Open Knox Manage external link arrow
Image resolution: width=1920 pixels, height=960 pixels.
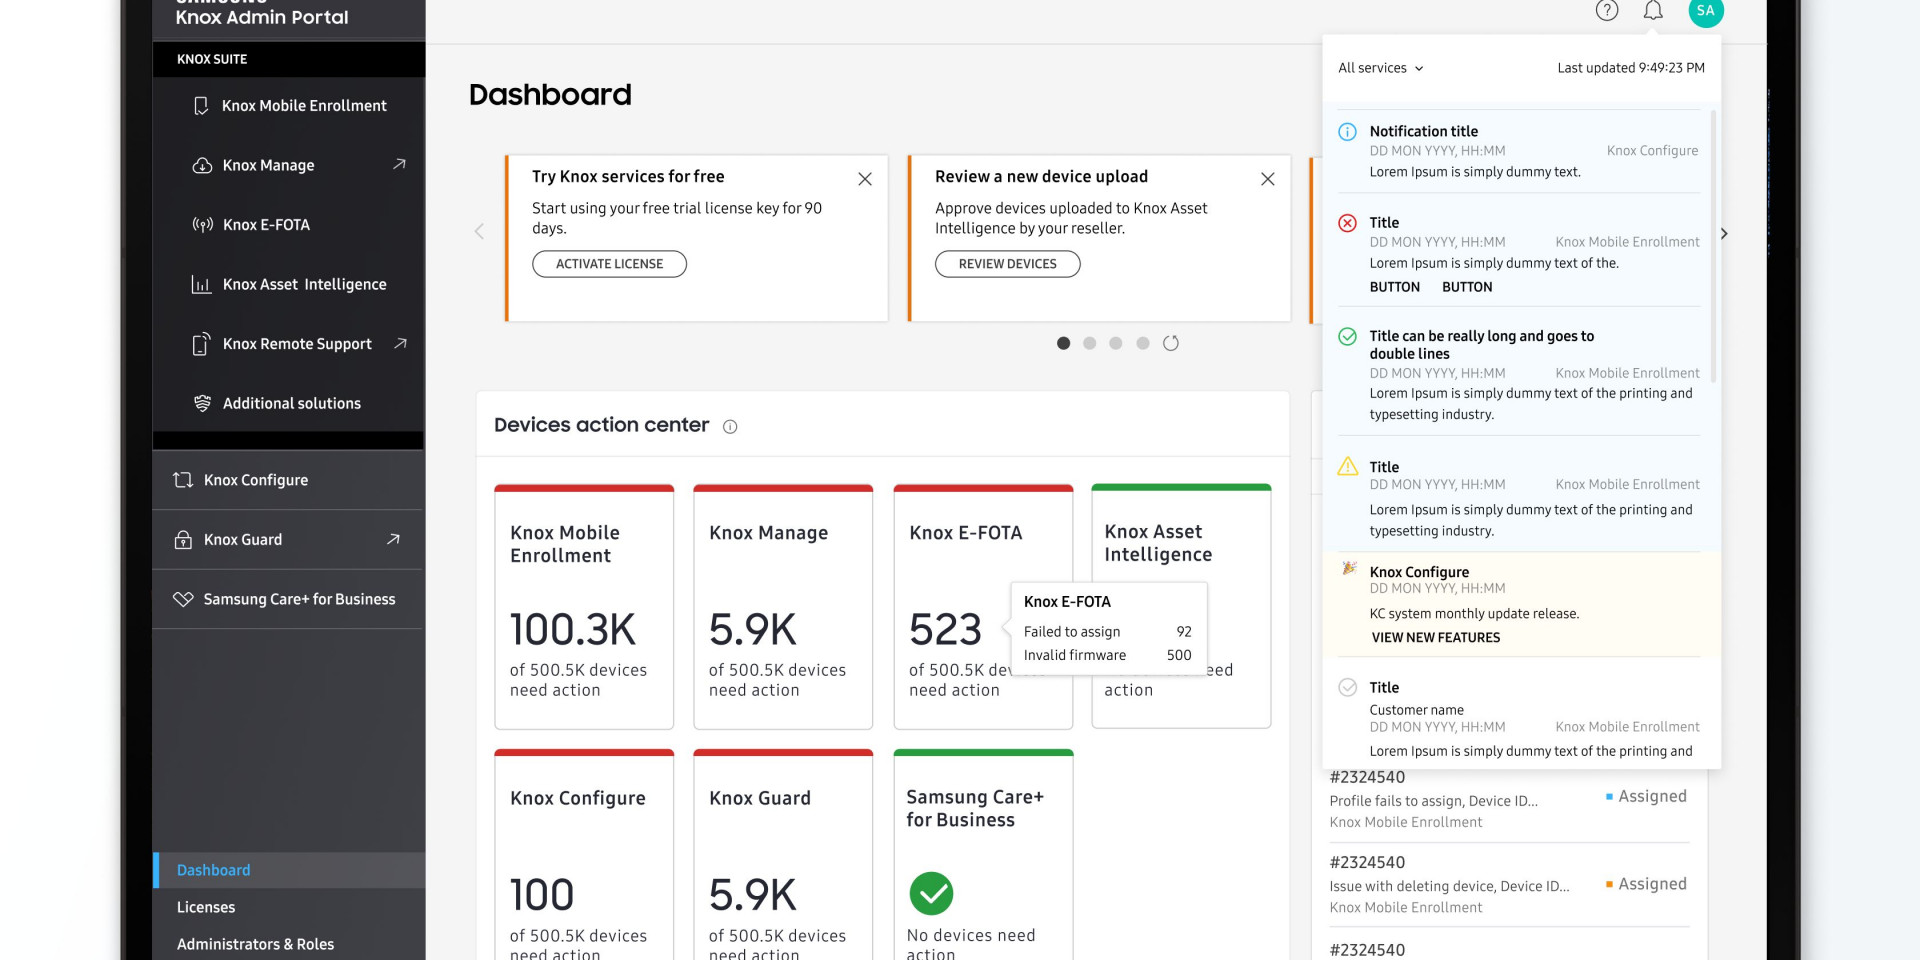tap(399, 164)
